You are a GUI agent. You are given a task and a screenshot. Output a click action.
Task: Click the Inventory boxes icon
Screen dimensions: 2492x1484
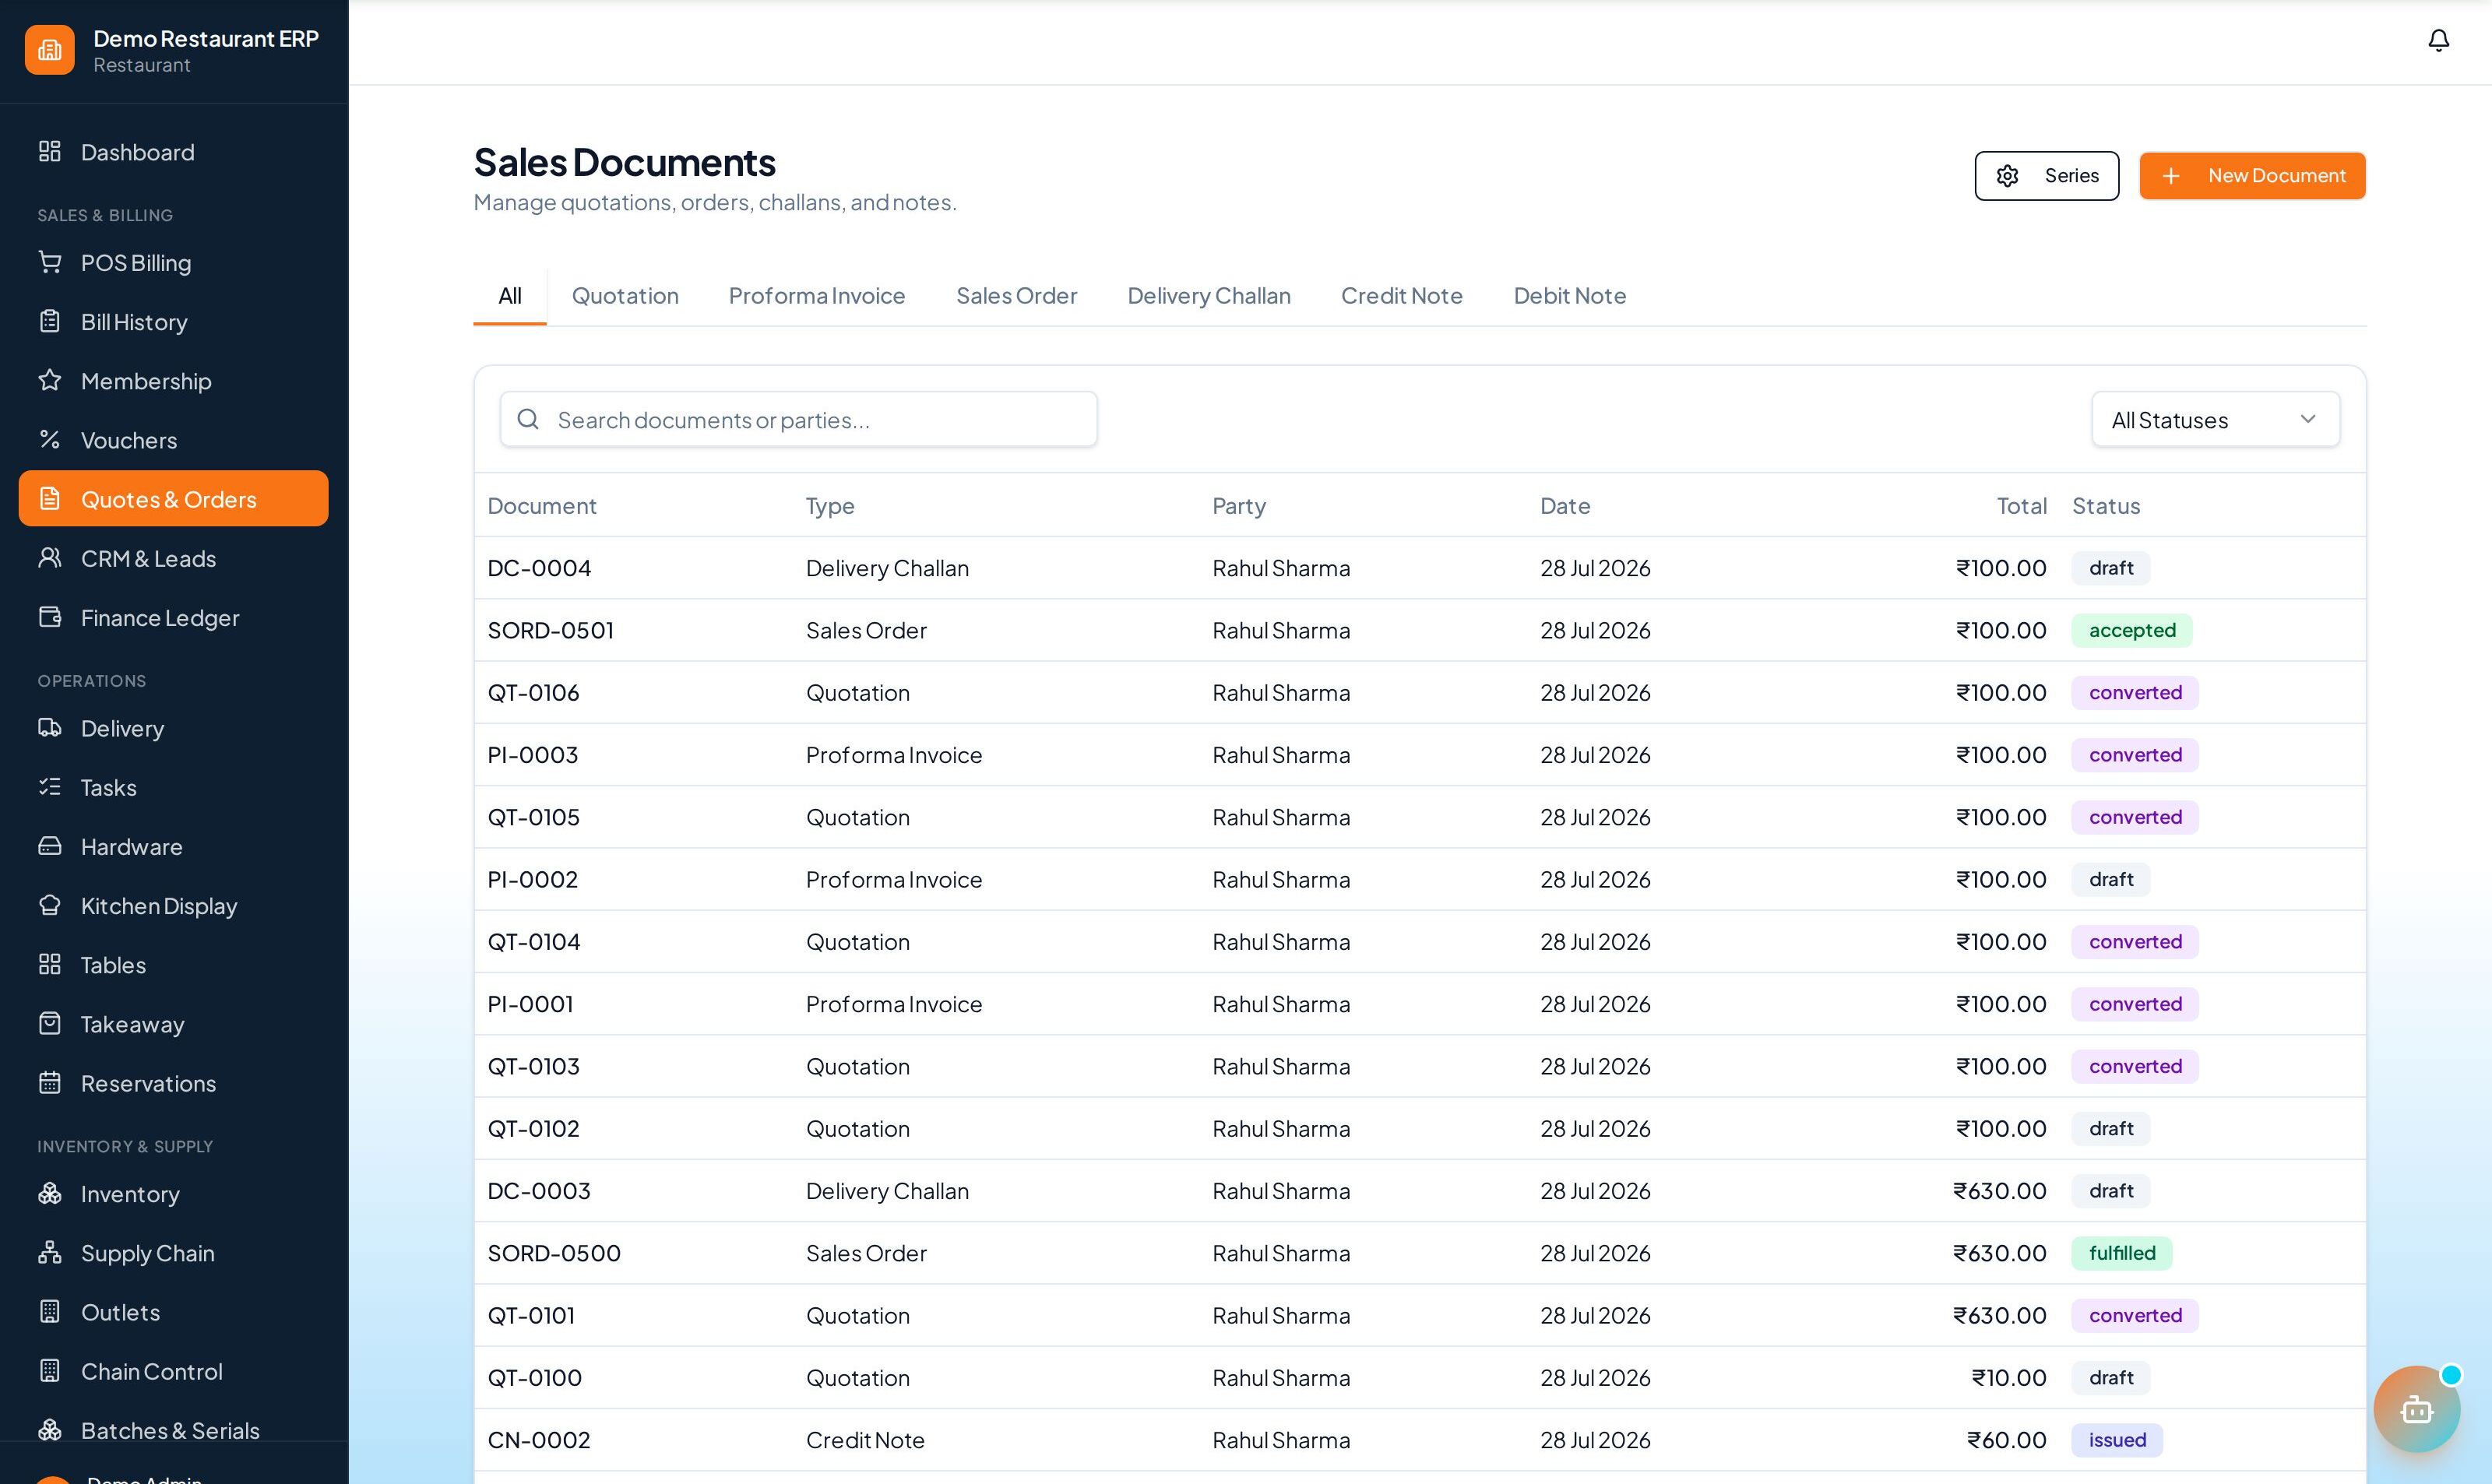pos(50,1193)
